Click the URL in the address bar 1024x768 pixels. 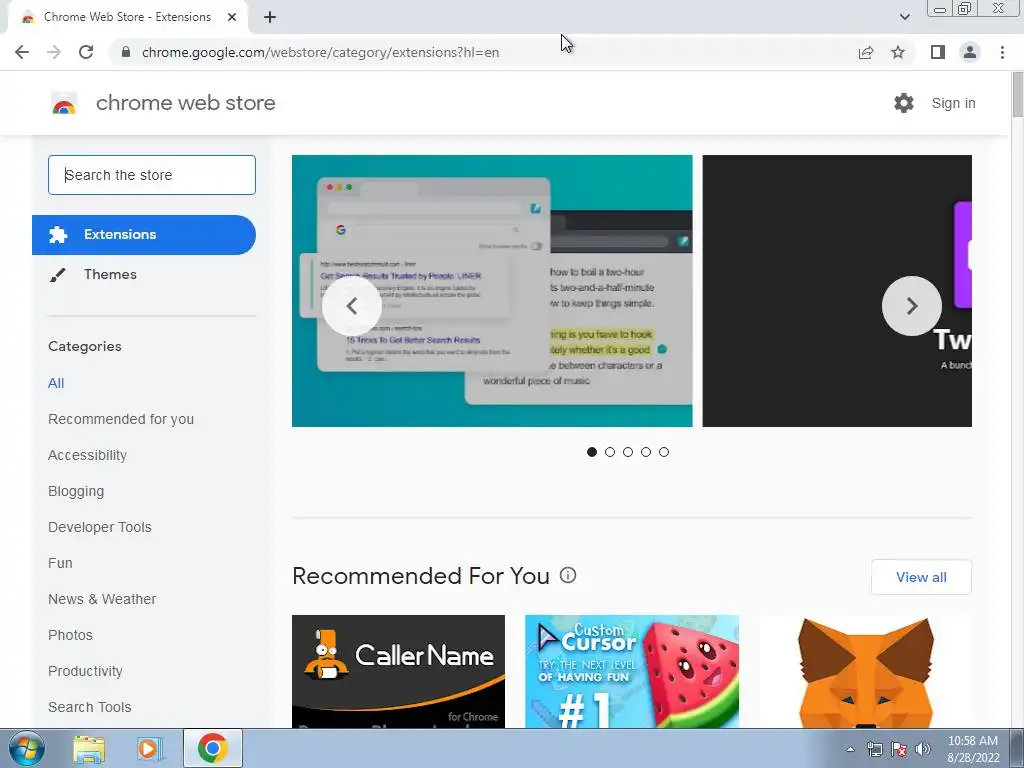(x=320, y=52)
